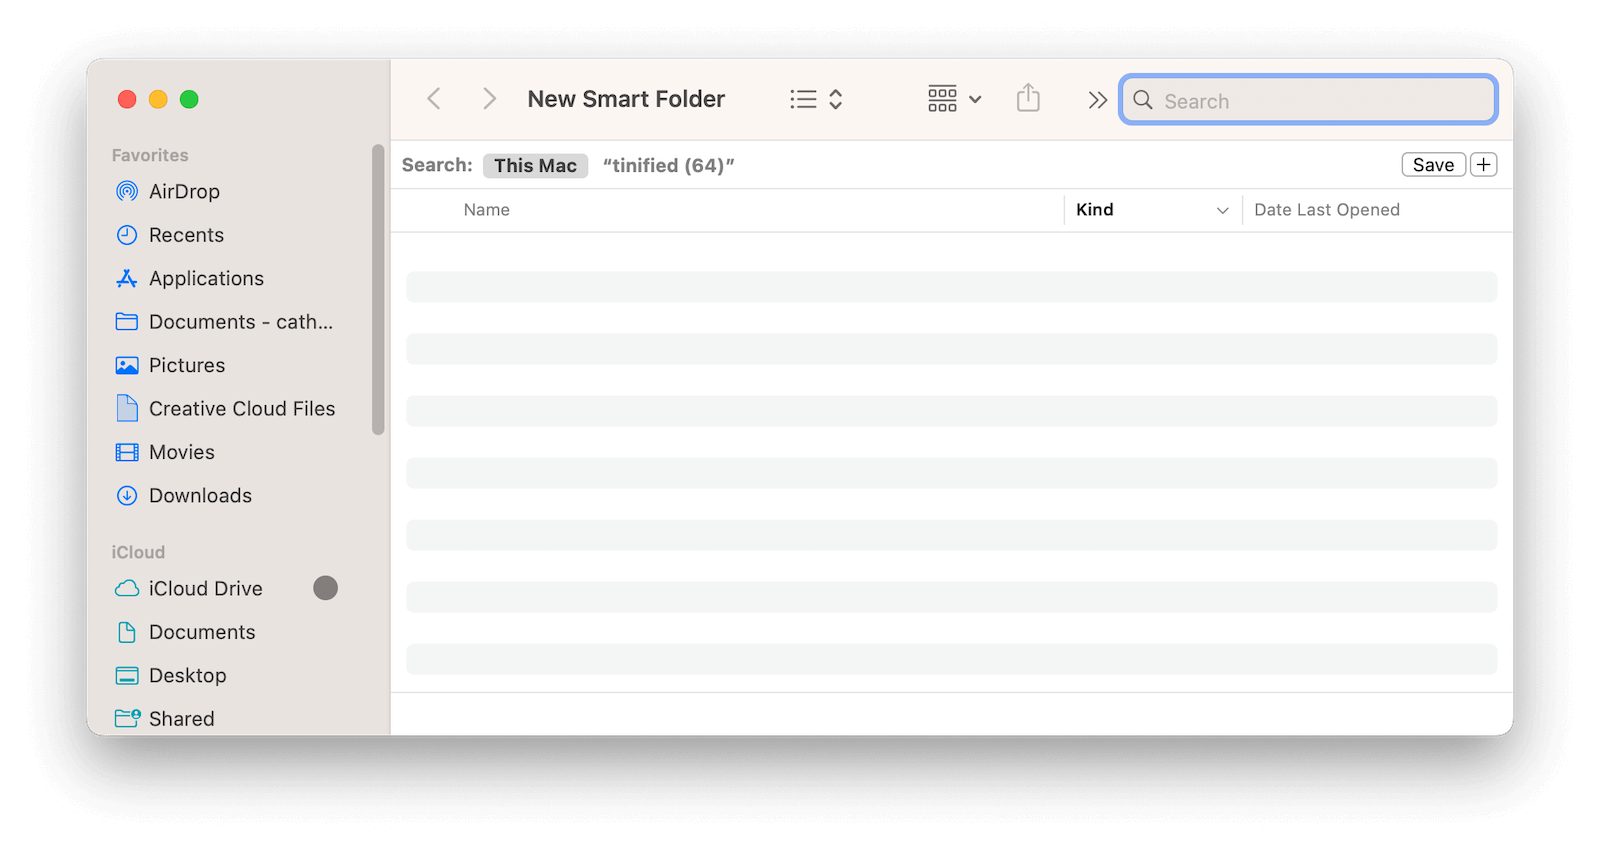Click the sidebar scrollbar

pos(378,290)
